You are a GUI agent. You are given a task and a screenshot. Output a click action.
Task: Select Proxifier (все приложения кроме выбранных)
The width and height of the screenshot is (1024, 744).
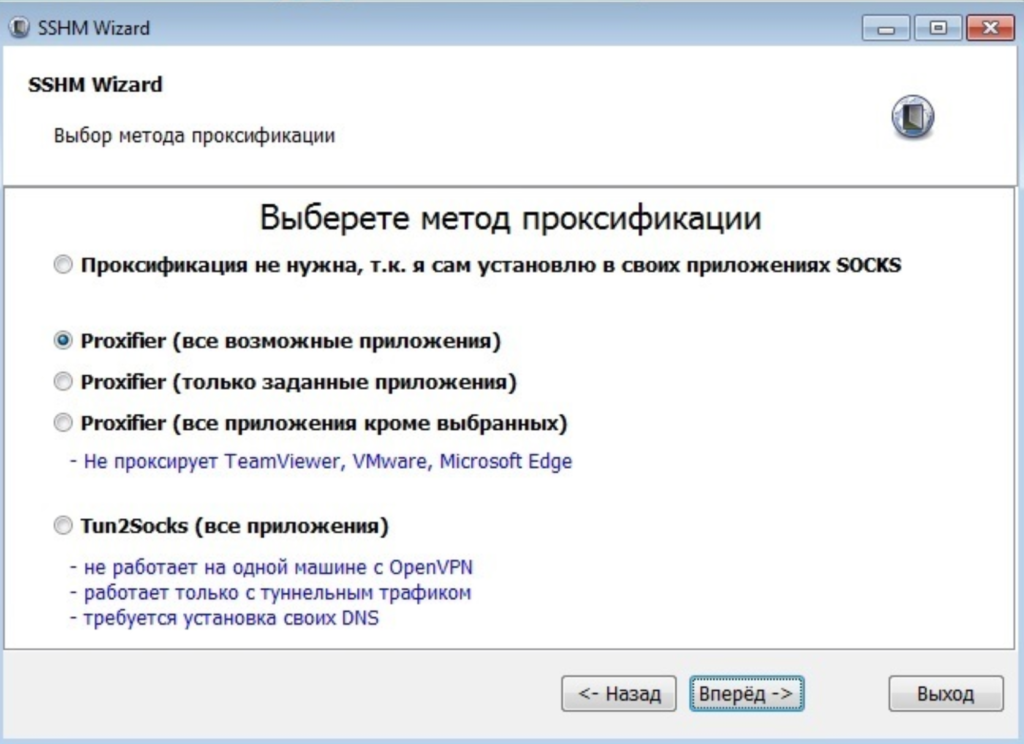tap(62, 422)
